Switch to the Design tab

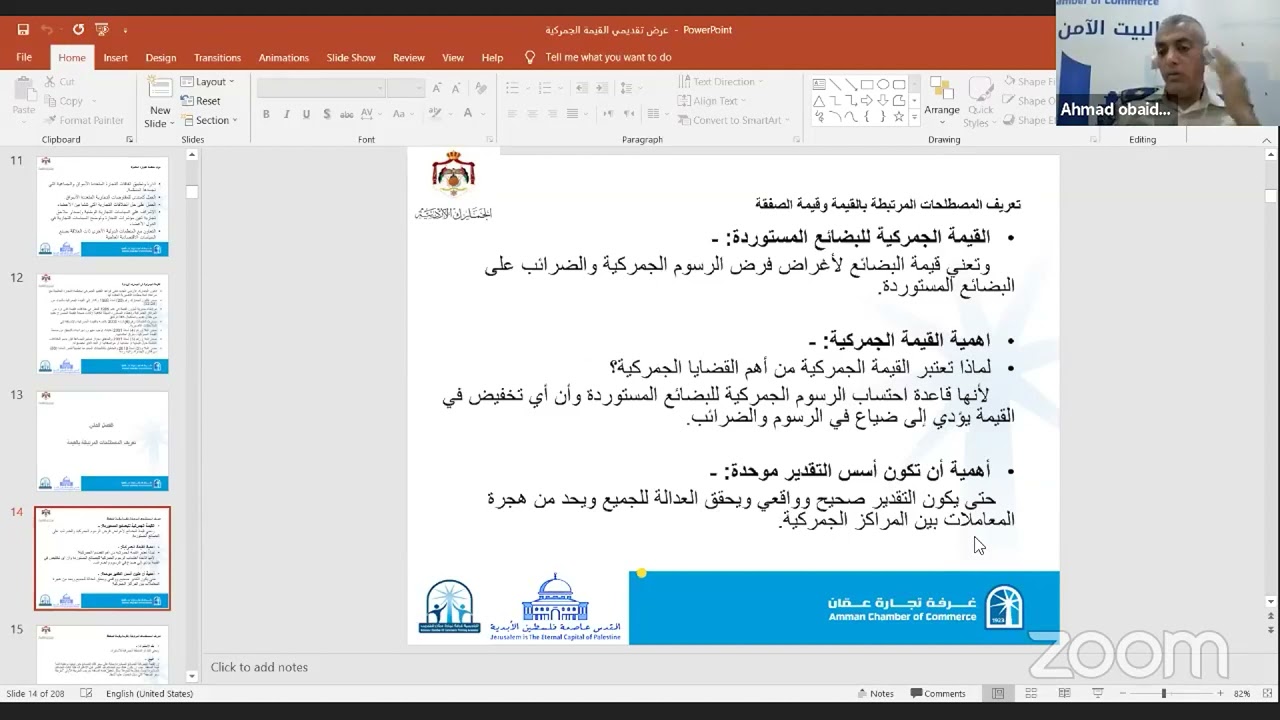(x=160, y=58)
